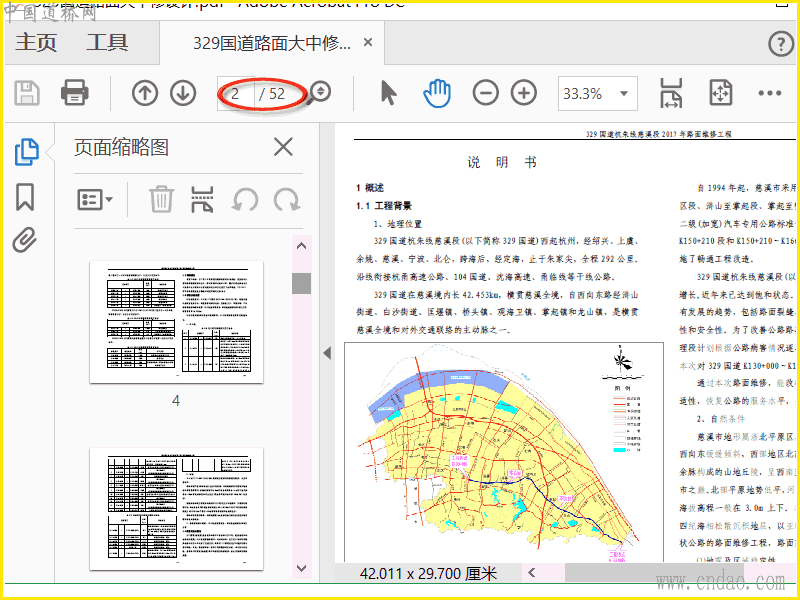Image resolution: width=800 pixels, height=600 pixels.
Task: Open the 工具 tab
Action: point(107,43)
